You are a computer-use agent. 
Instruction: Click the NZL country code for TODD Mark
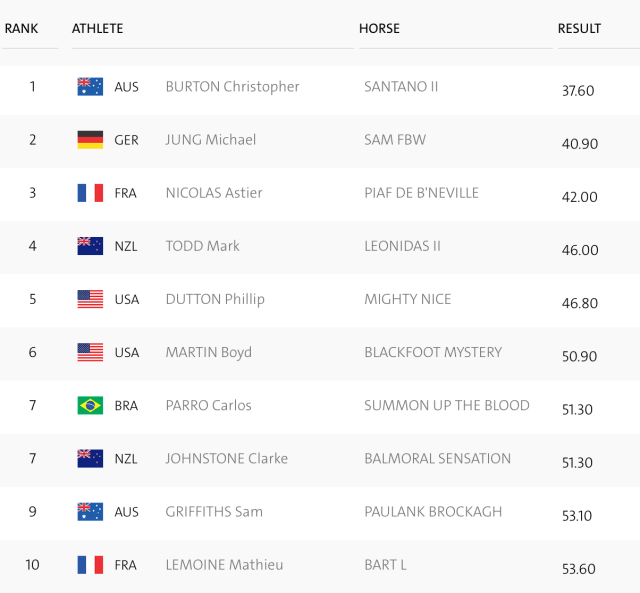point(126,246)
